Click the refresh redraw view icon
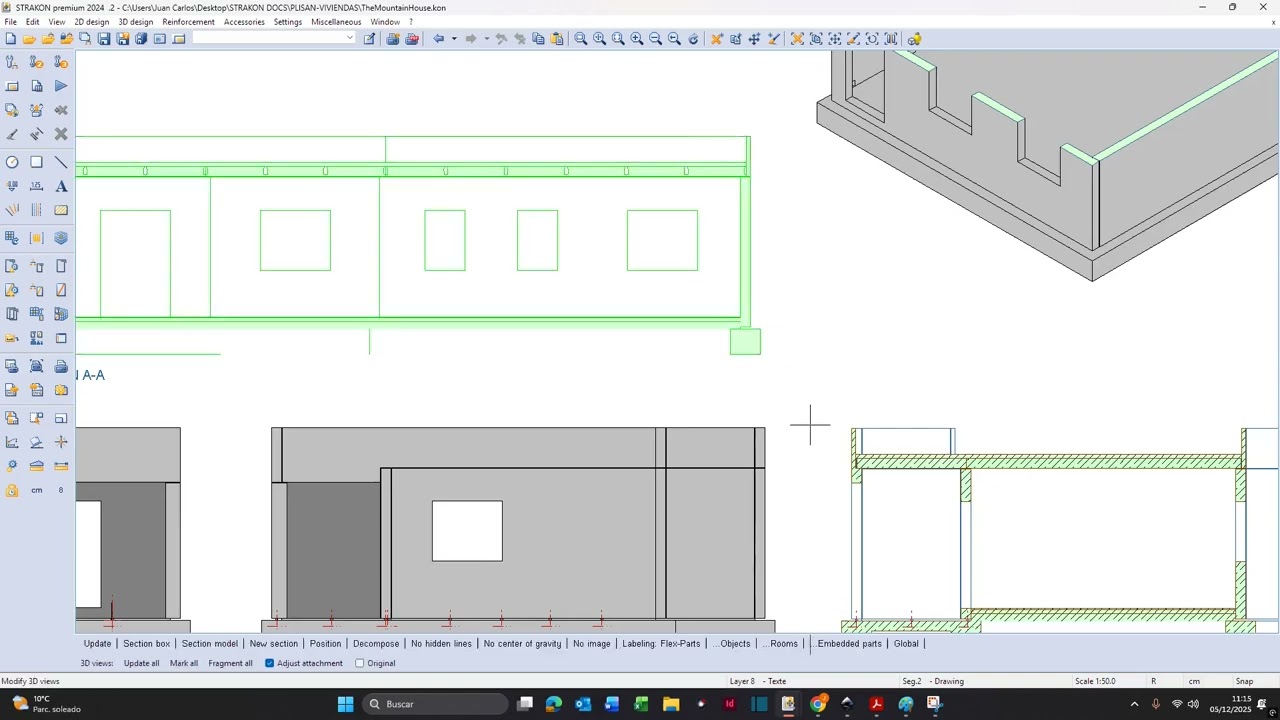The image size is (1280, 720). (693, 39)
